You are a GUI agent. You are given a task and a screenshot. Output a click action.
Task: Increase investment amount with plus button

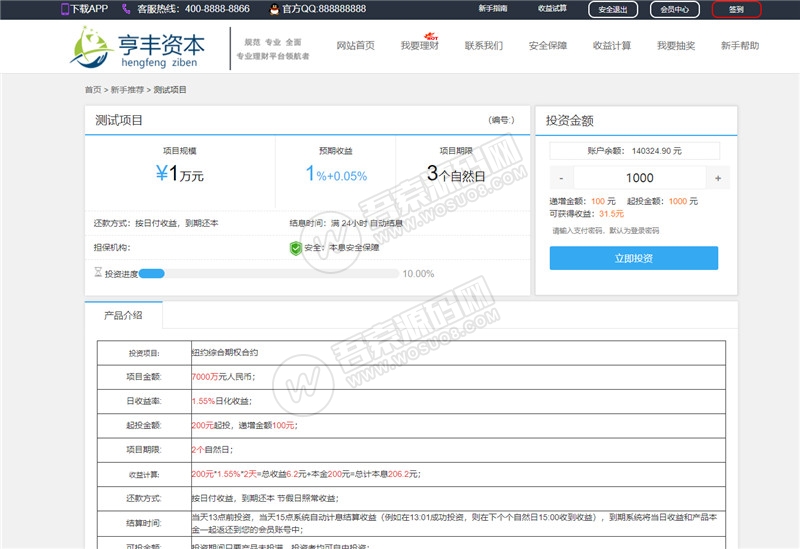point(718,178)
